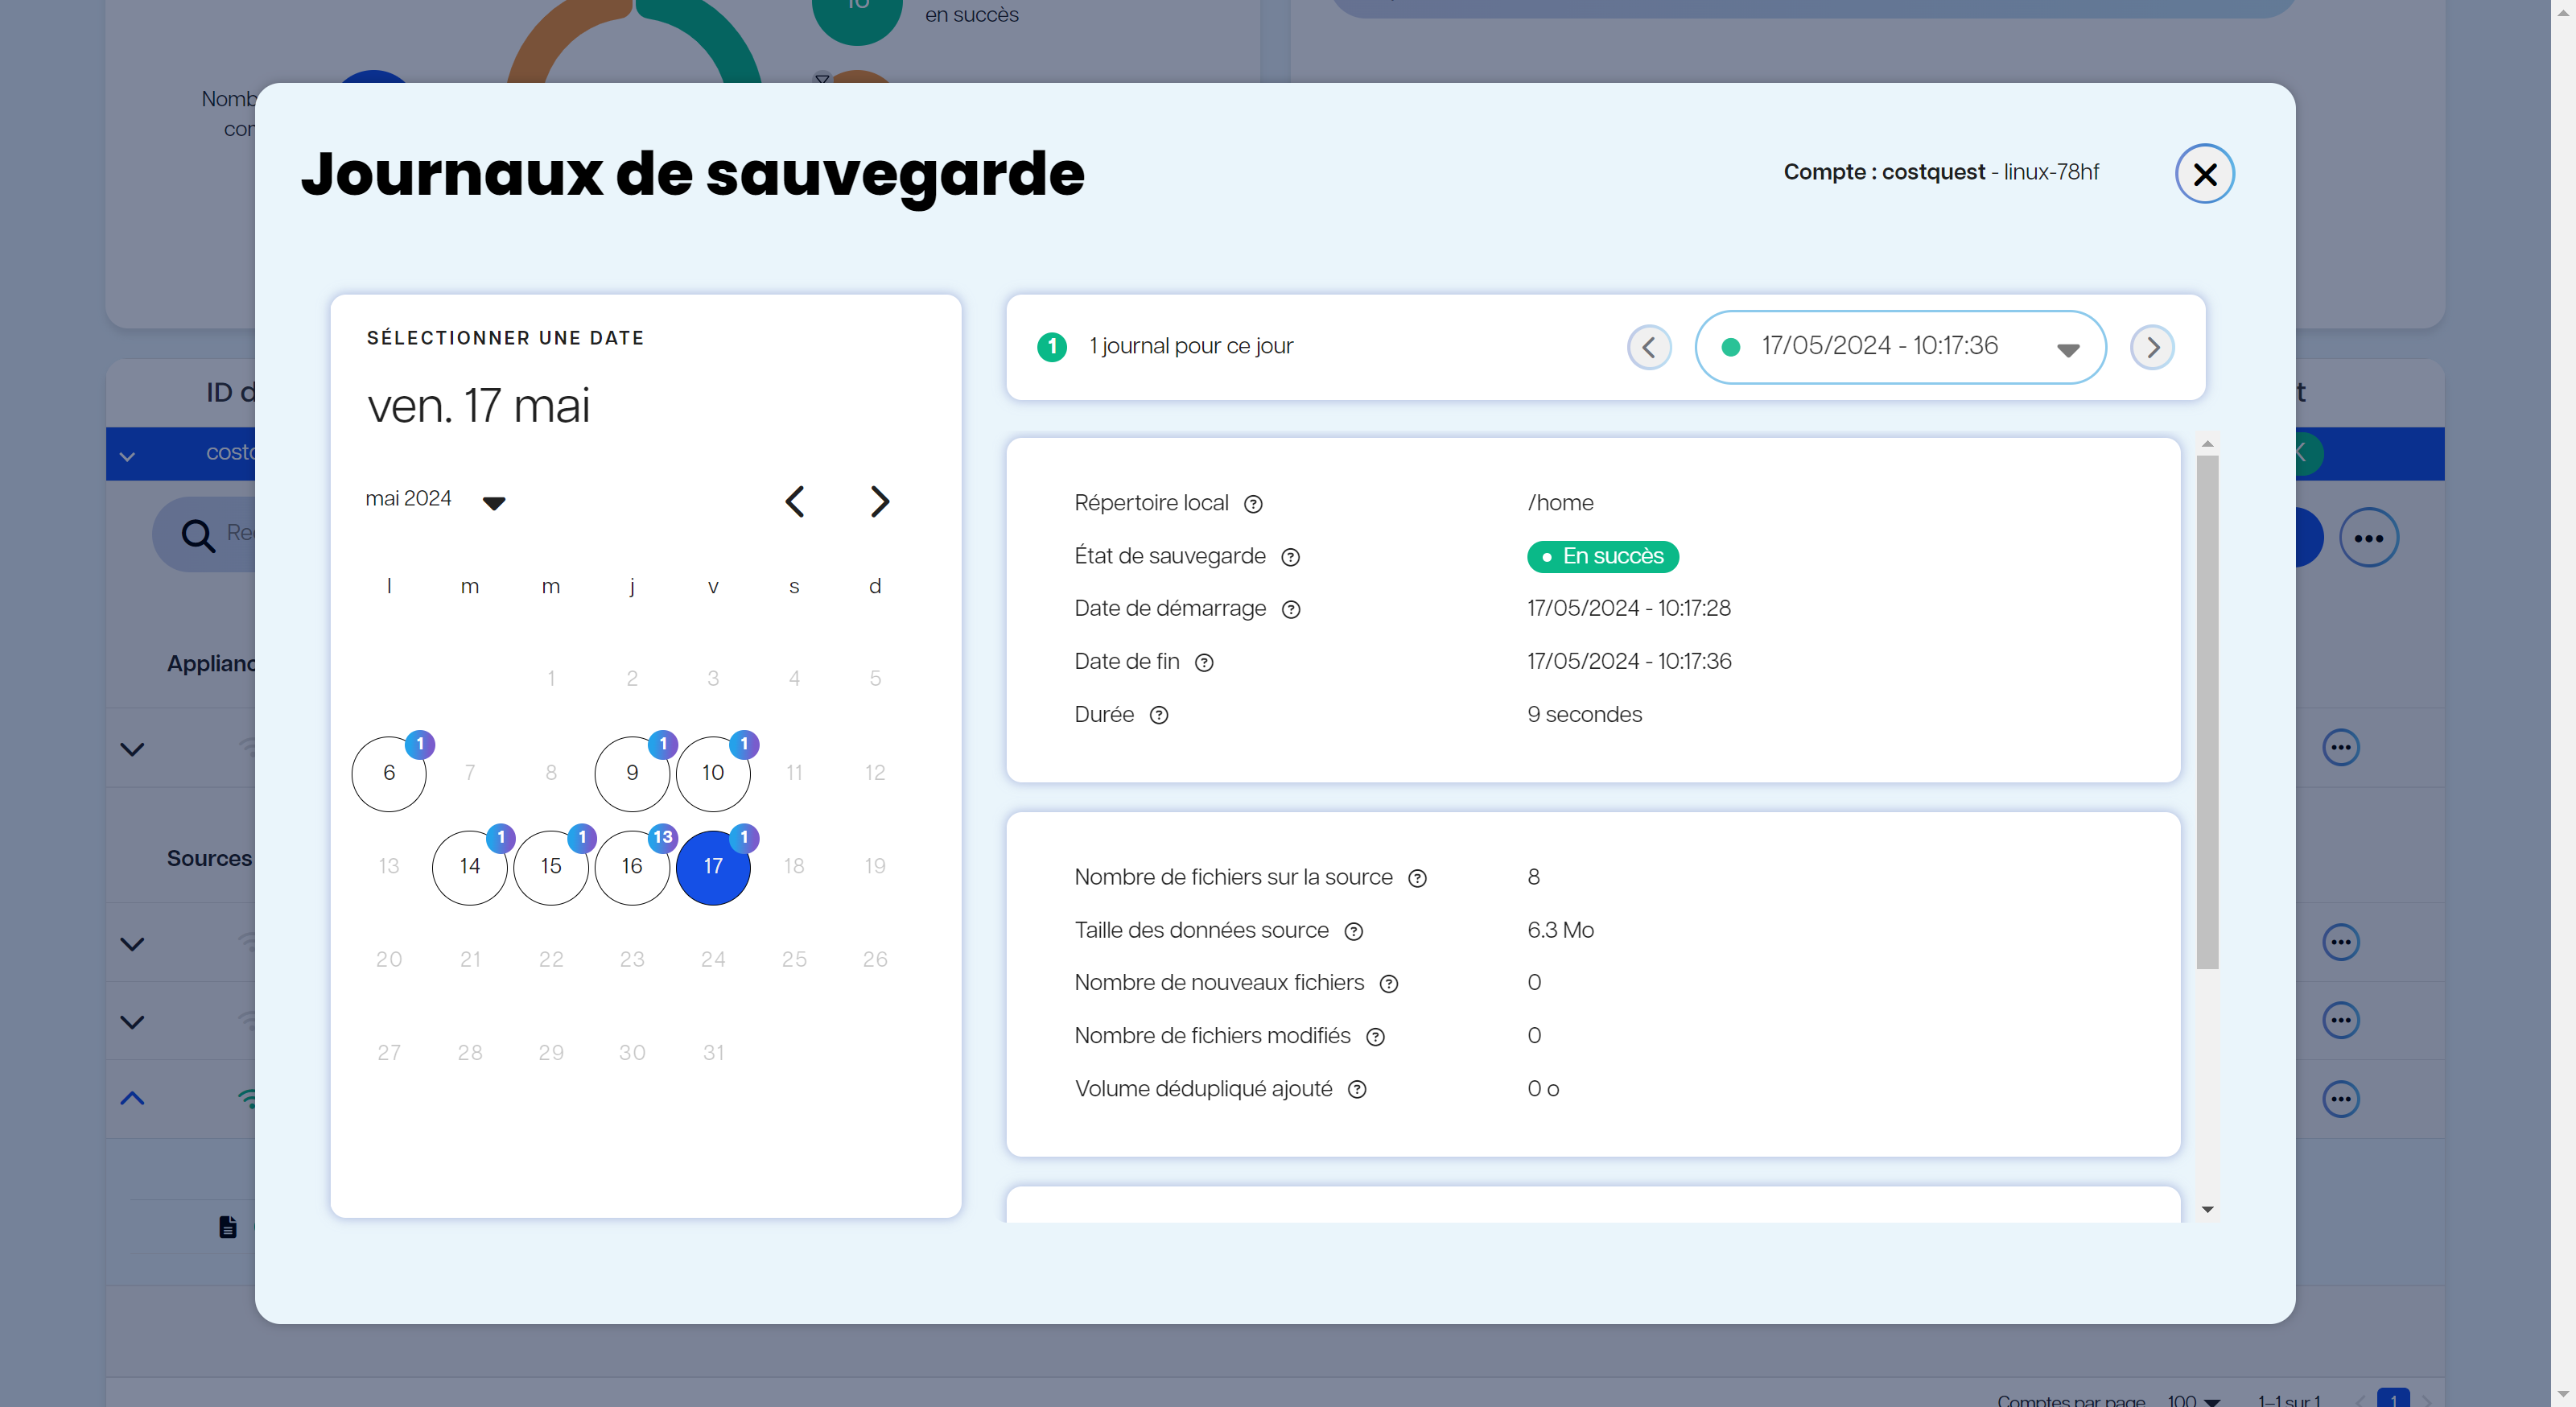Click the Compte : costquest - linux-78hf label

[1940, 172]
